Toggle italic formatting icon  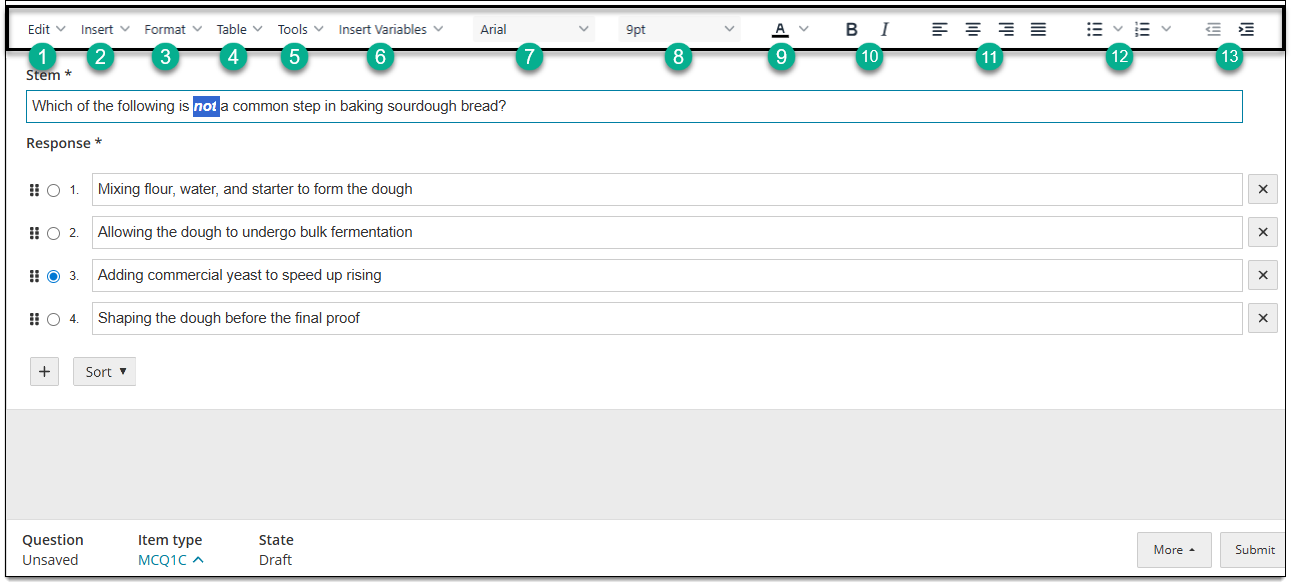tap(884, 30)
